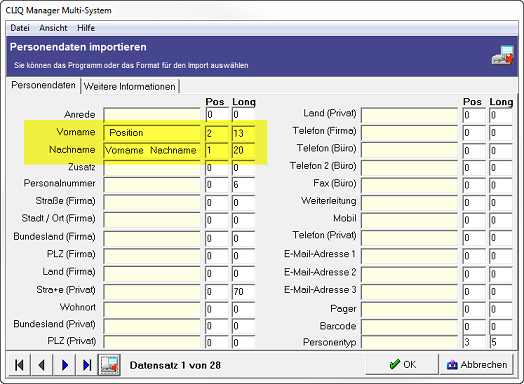This screenshot has height=384, width=524.
Task: Click the Land (Firma) text field
Action: [x=152, y=274]
